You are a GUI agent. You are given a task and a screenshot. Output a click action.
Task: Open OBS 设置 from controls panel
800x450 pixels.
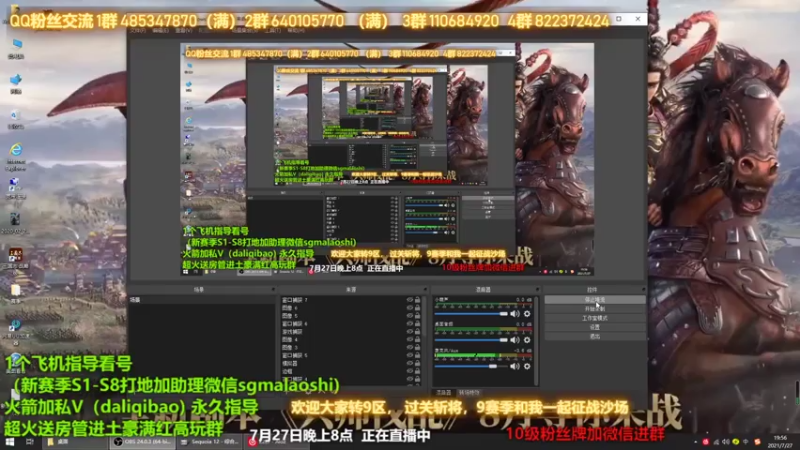[x=594, y=327]
